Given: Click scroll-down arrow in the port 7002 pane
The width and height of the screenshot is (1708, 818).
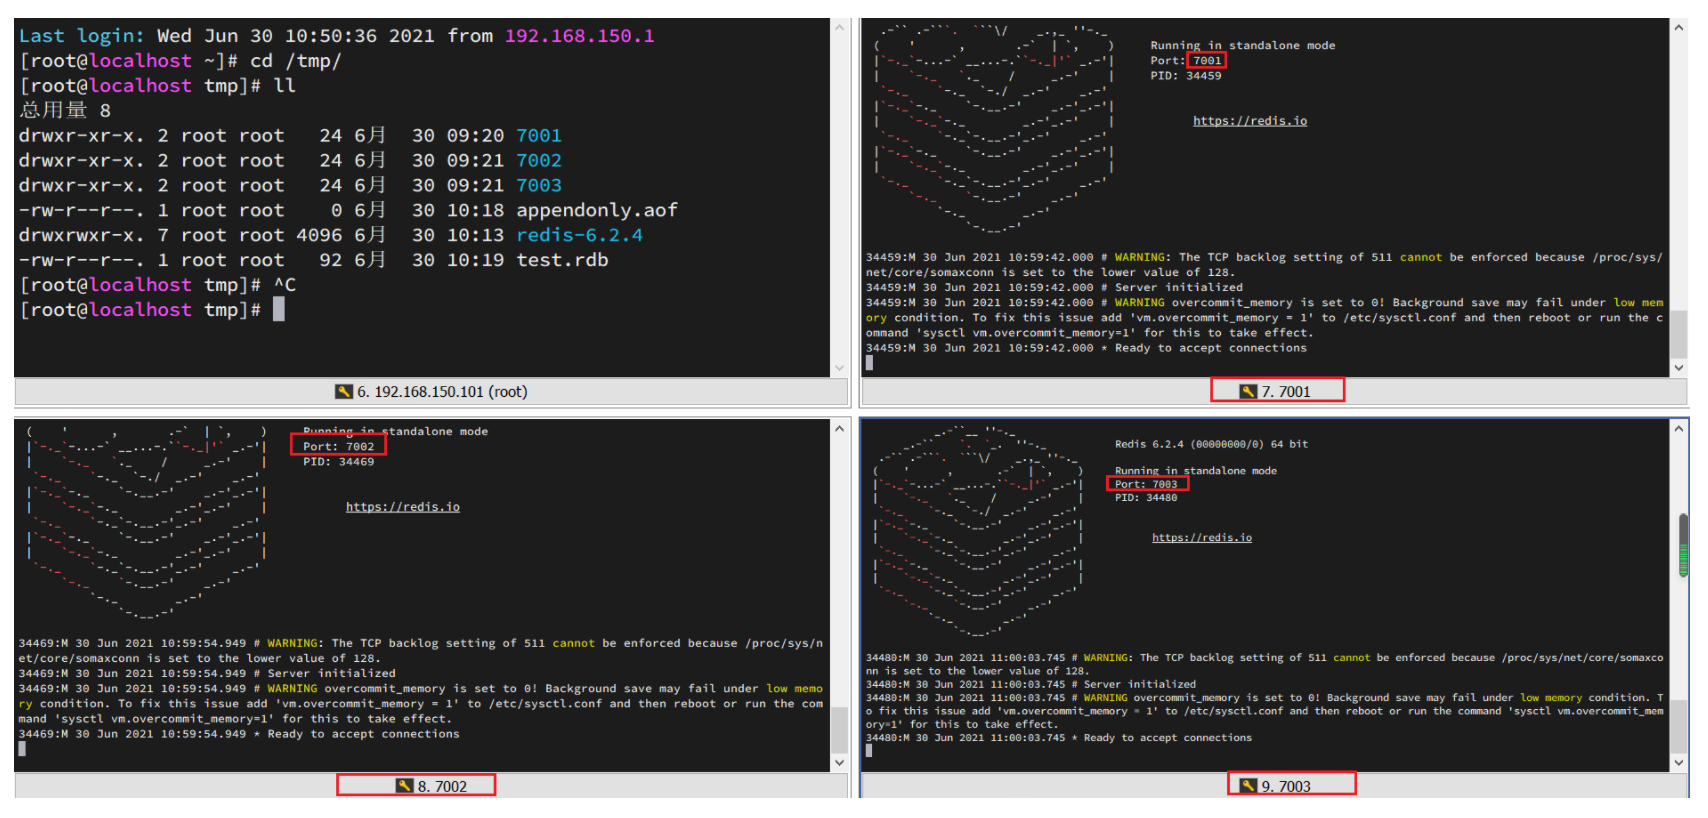Looking at the screenshot, I should pos(839,762).
